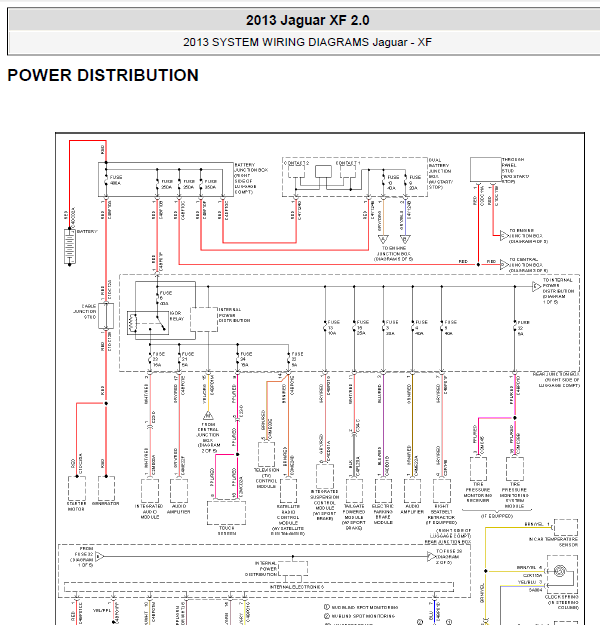This screenshot has width=600, height=625.
Task: Select the "TO CENTRAL JUNCTION BOX" label
Action: tap(528, 265)
